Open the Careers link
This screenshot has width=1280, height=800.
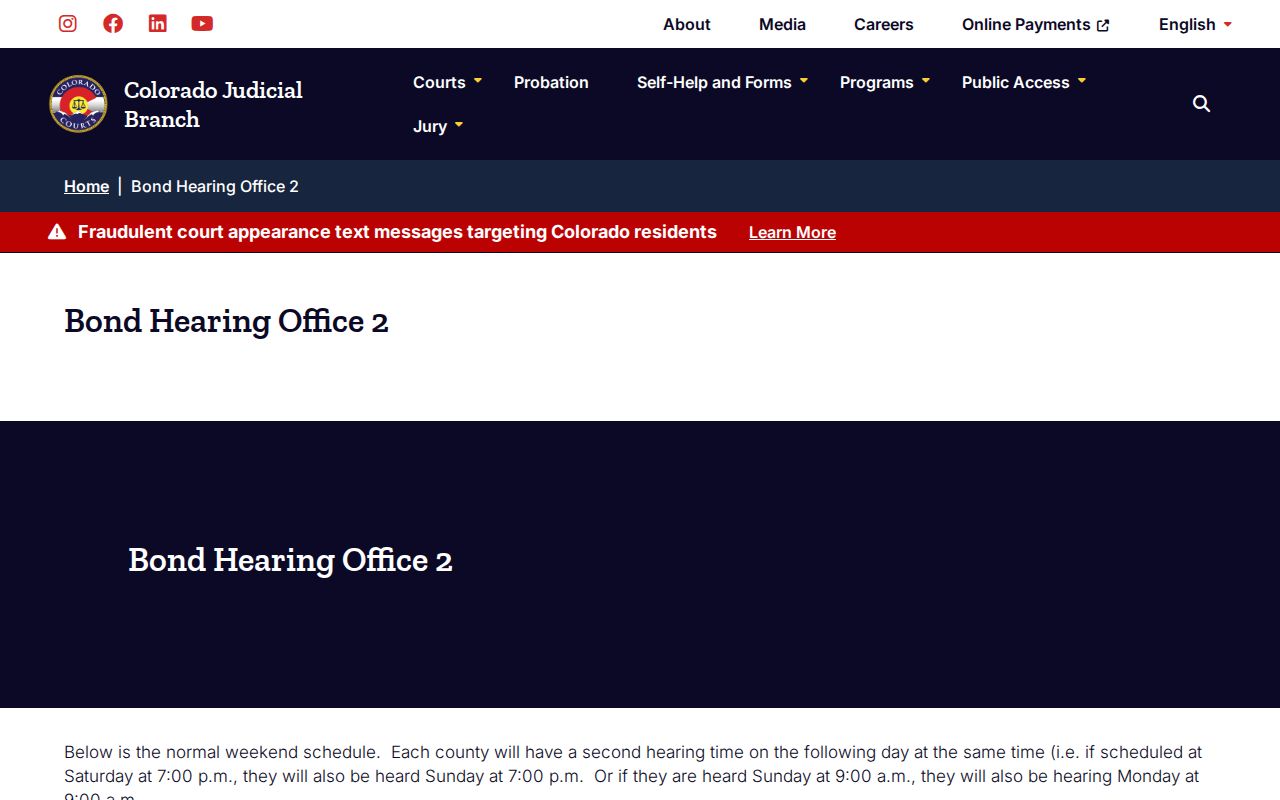tap(884, 24)
